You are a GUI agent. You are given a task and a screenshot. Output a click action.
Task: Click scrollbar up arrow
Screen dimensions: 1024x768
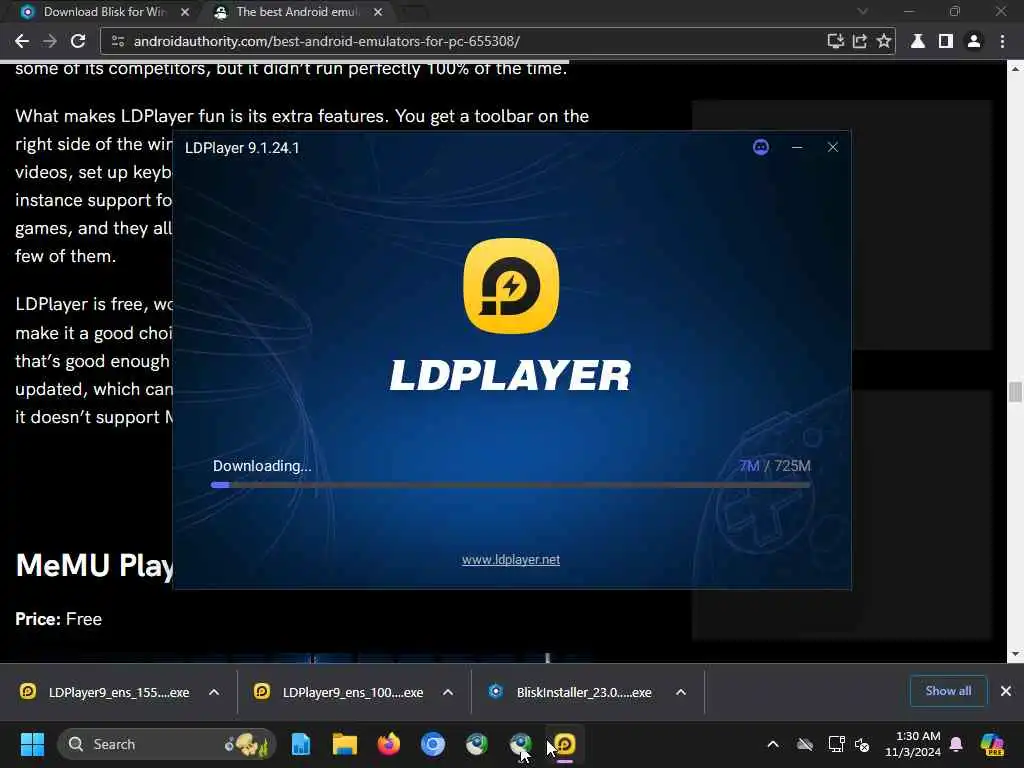pos(1015,67)
